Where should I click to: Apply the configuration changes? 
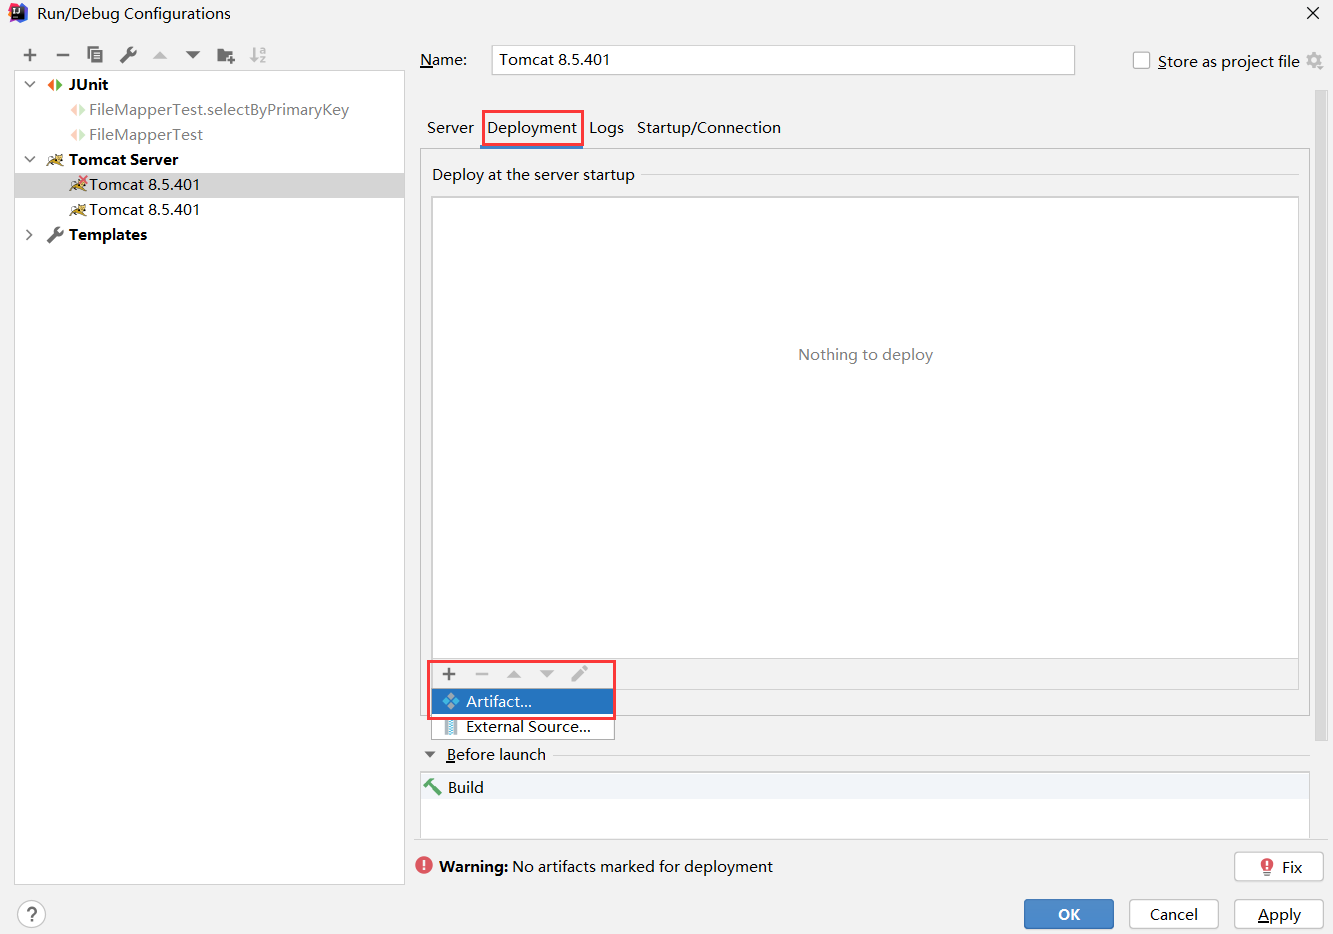click(x=1279, y=914)
